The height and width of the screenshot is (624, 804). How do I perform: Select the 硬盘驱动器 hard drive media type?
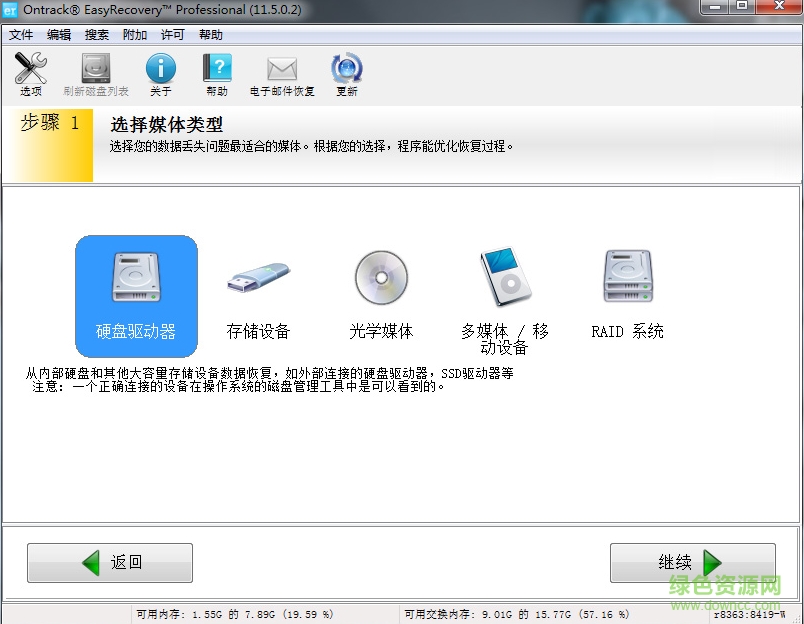(x=136, y=295)
